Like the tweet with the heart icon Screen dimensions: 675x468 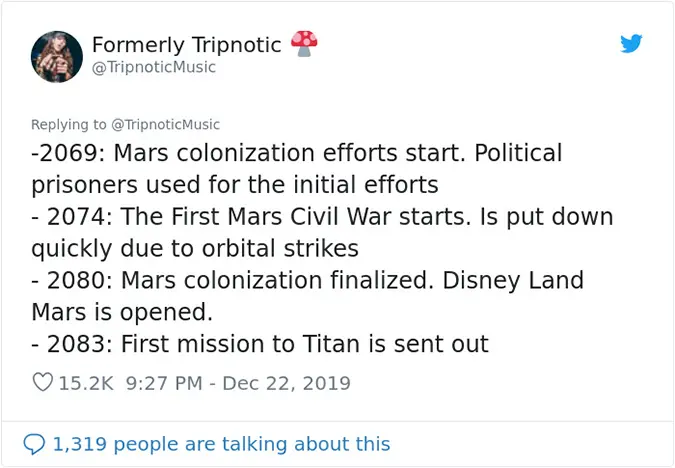[x=43, y=383]
